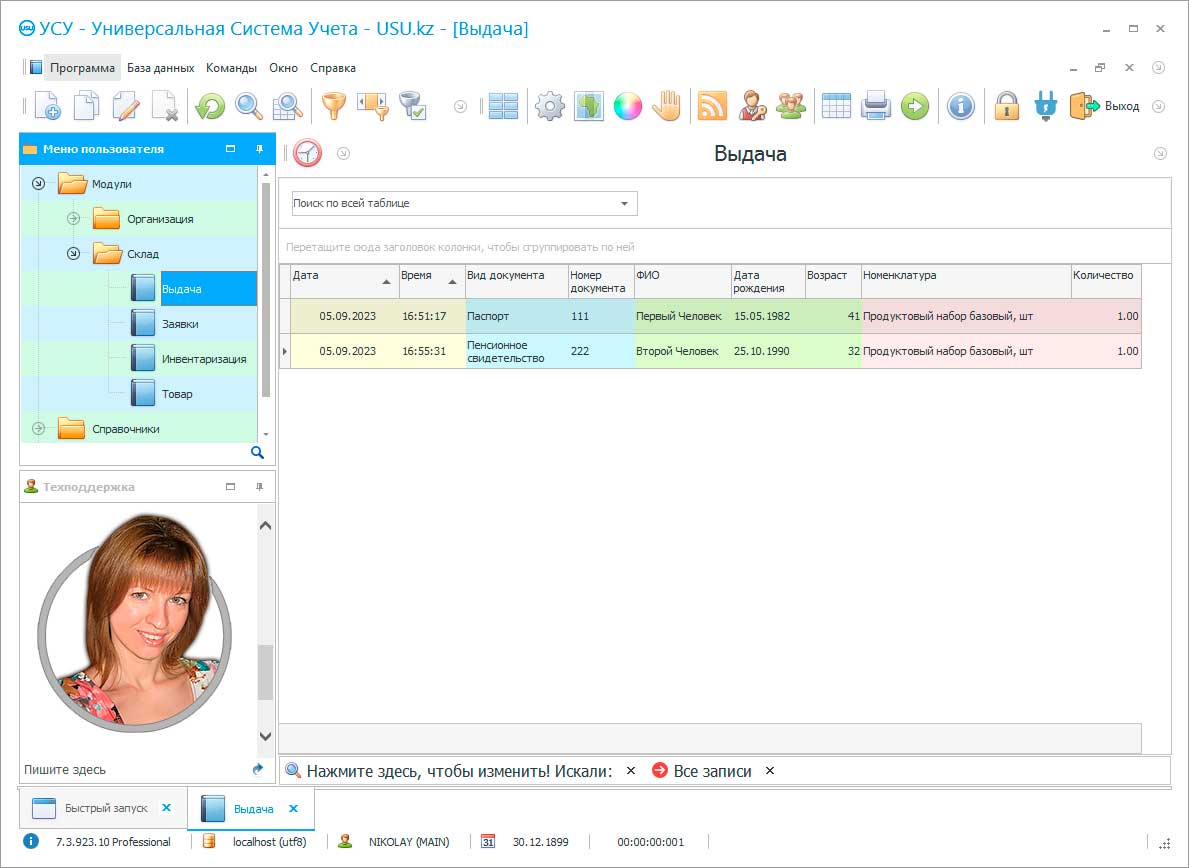Click the red clock icon beside Выдача title
The width and height of the screenshot is (1189, 868).
click(308, 153)
